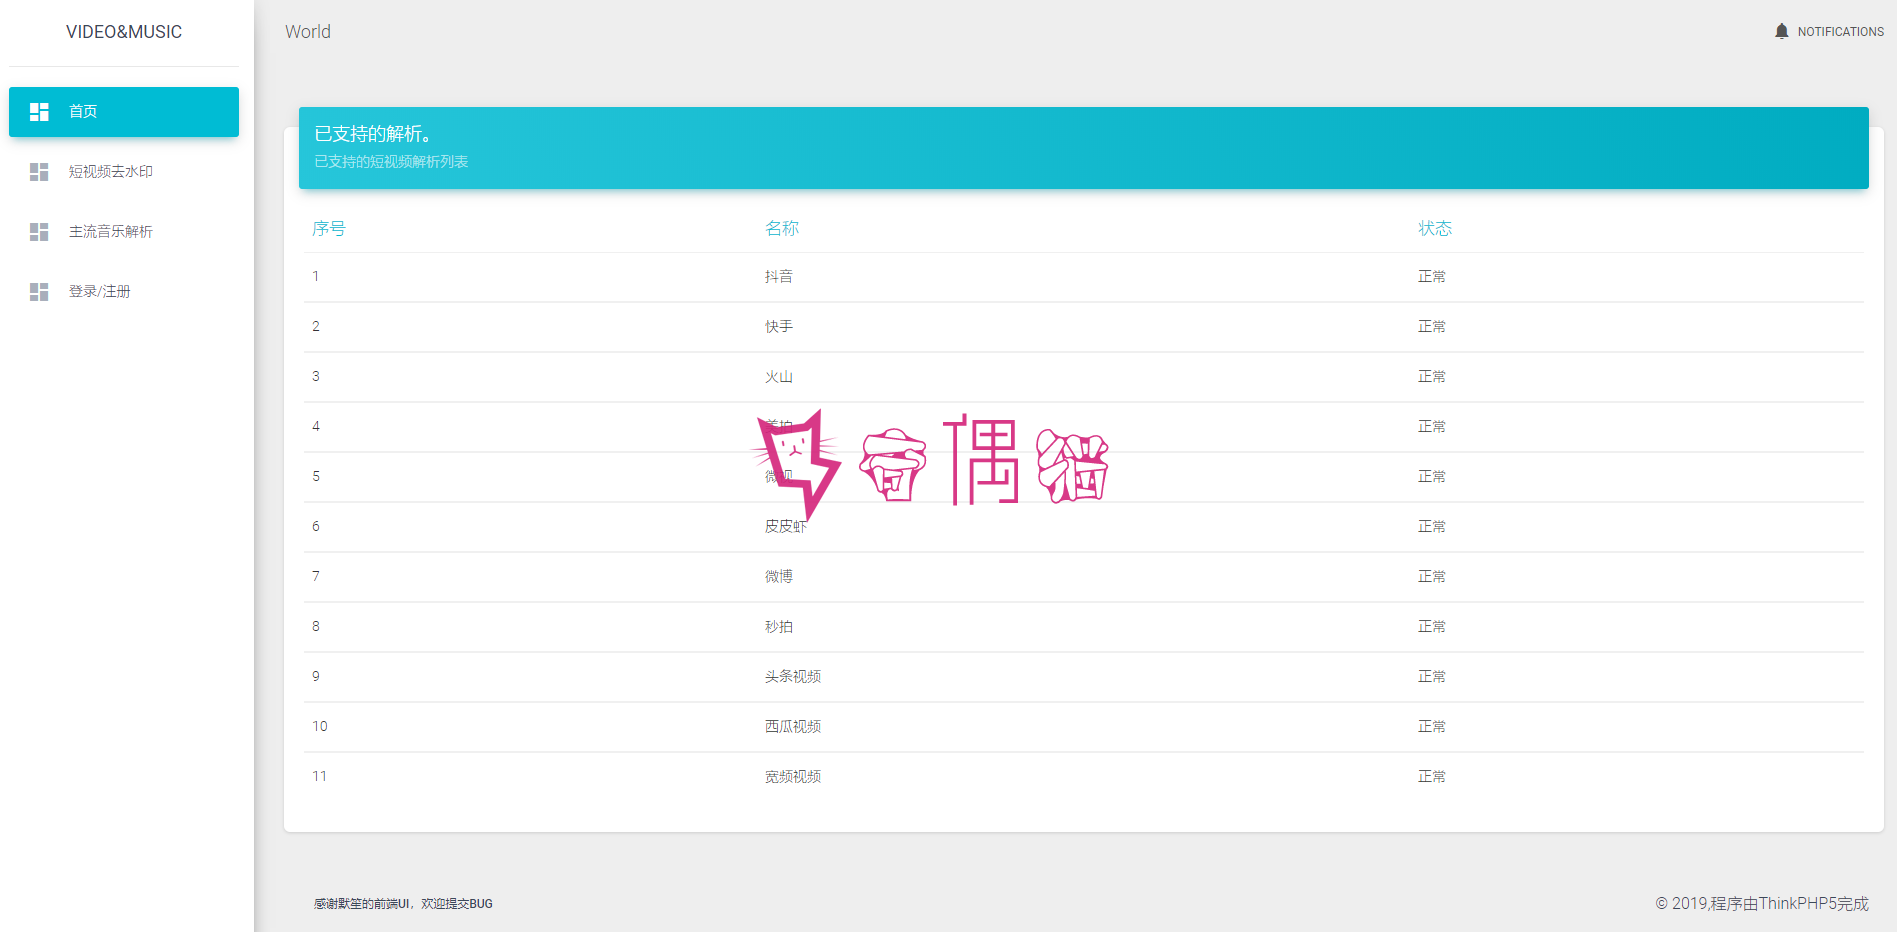Click the 正常 status in 火山 row
The image size is (1897, 932).
click(1432, 377)
